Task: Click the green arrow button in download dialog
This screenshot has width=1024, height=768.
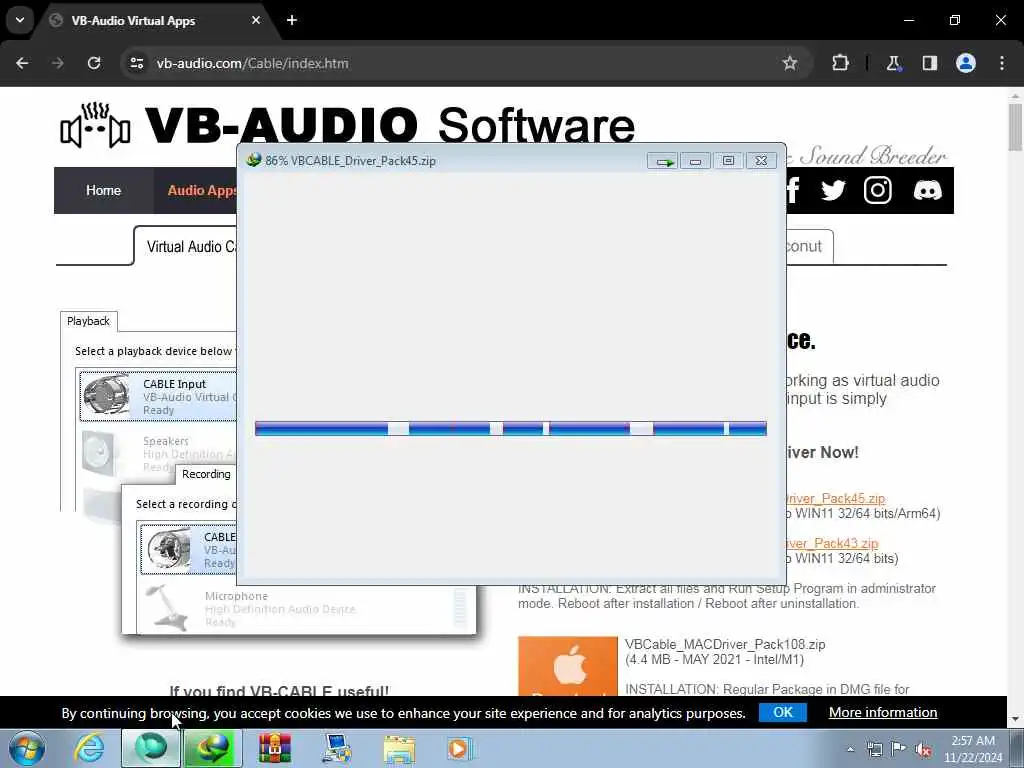Action: click(x=663, y=161)
